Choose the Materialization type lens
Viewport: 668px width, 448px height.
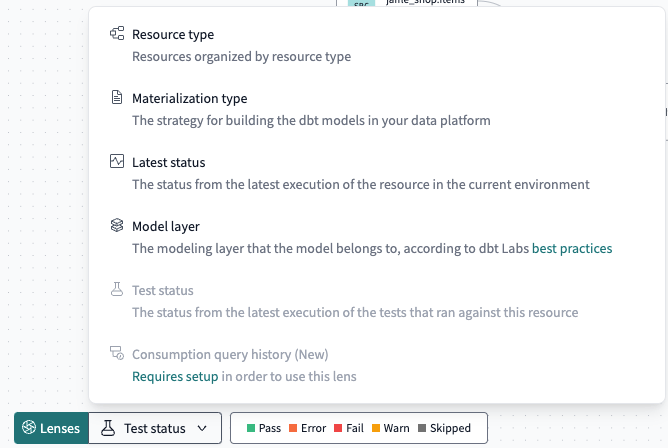377,109
